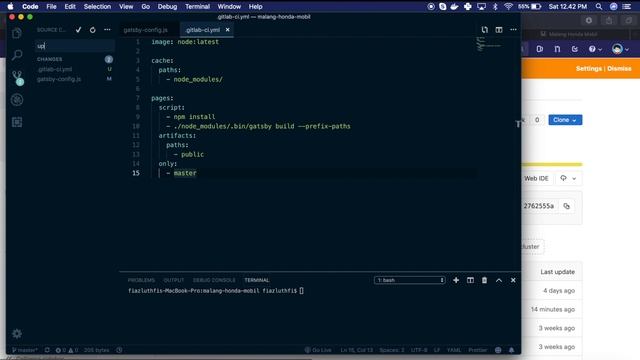The width and height of the screenshot is (640, 360).
Task: Close the terminal panel
Action: (513, 280)
